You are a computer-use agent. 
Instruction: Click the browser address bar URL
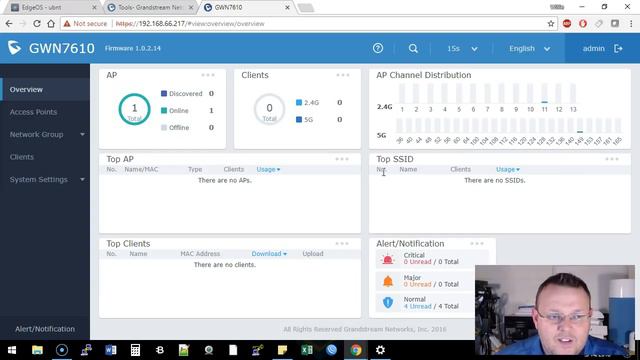pos(190,24)
